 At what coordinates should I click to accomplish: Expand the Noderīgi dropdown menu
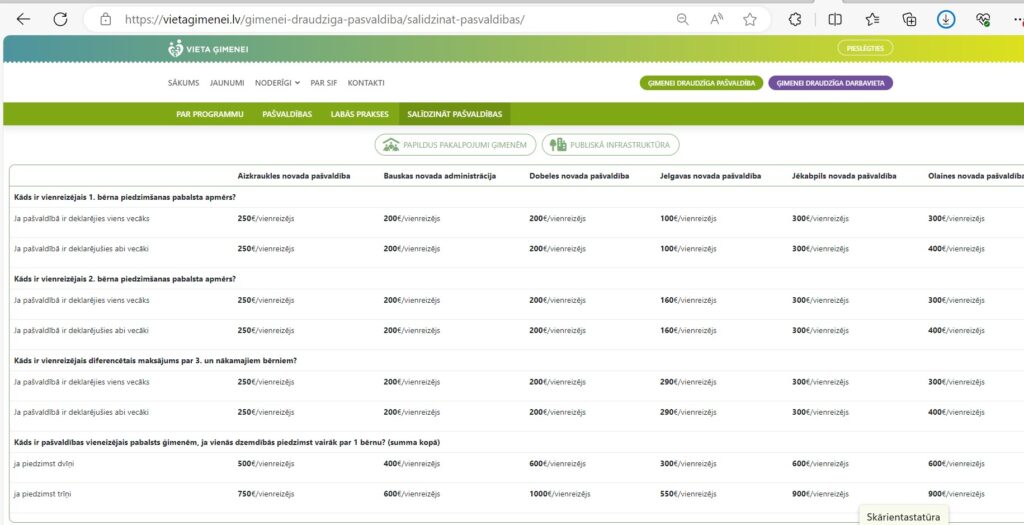coord(277,83)
